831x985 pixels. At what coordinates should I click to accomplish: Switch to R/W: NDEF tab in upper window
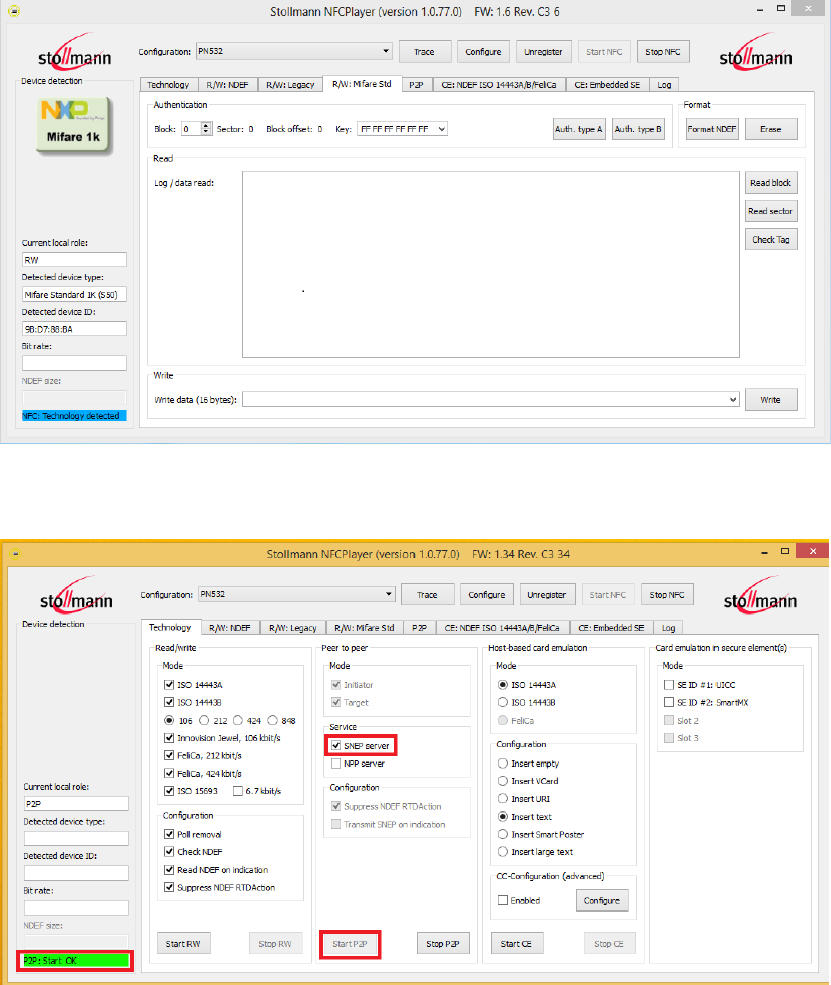(227, 85)
